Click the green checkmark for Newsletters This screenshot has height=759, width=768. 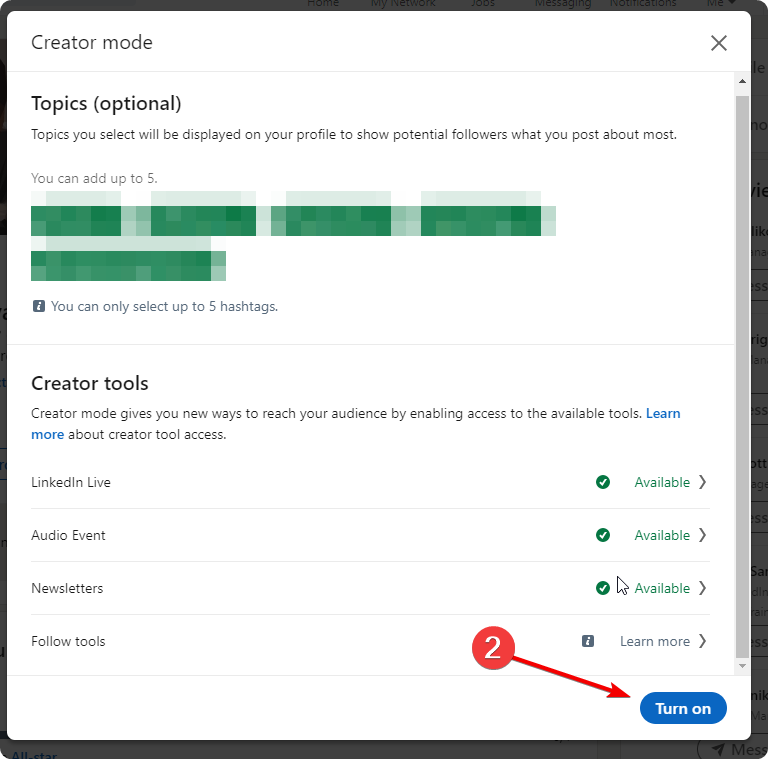[x=603, y=588]
